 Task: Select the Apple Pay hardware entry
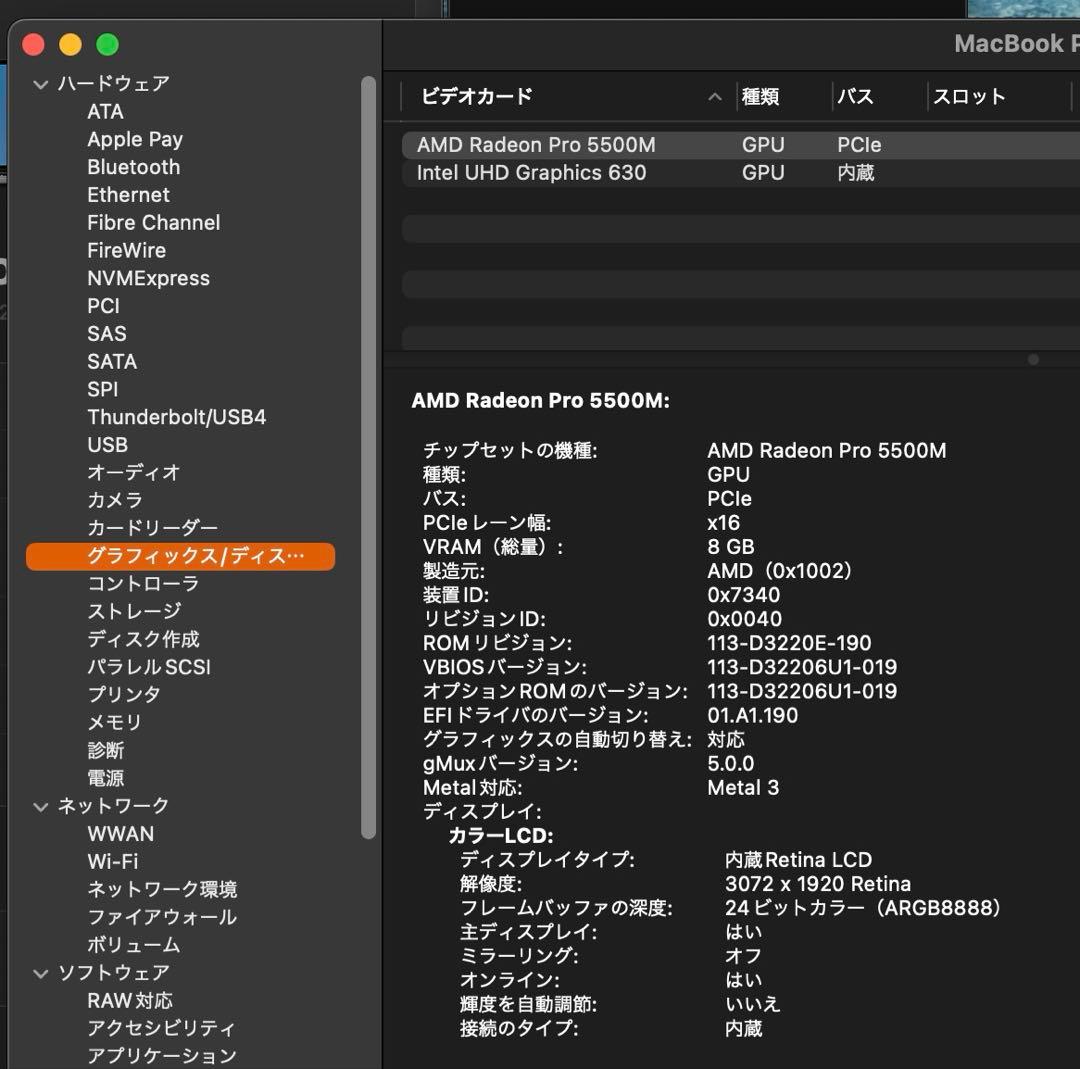point(135,139)
